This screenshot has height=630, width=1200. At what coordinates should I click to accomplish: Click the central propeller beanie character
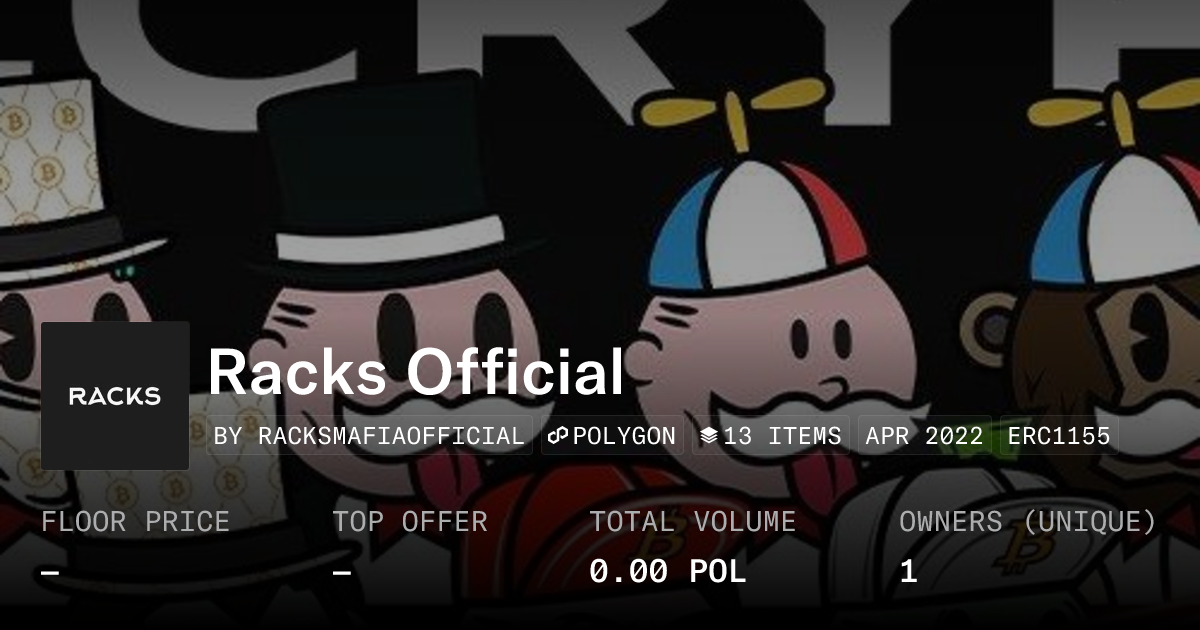click(760, 320)
